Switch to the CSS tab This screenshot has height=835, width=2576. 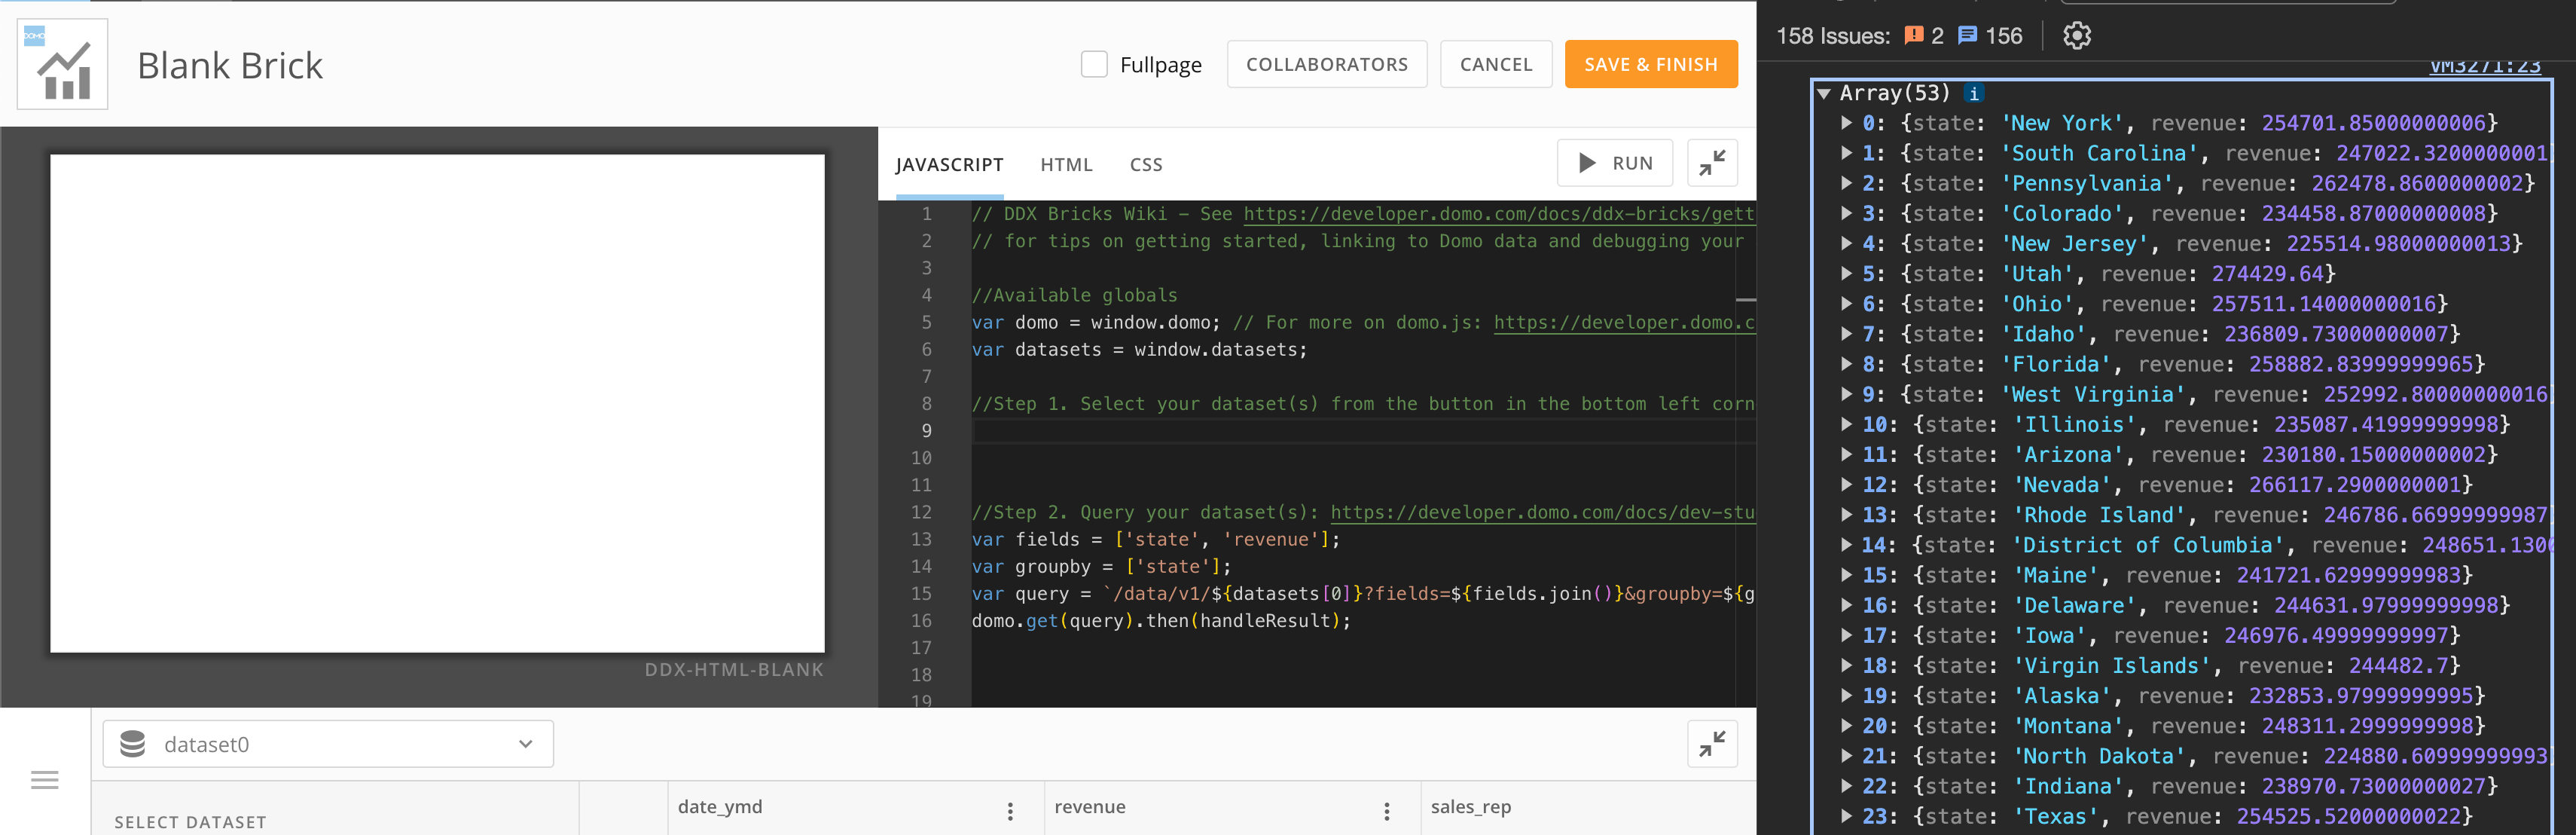tap(1146, 164)
